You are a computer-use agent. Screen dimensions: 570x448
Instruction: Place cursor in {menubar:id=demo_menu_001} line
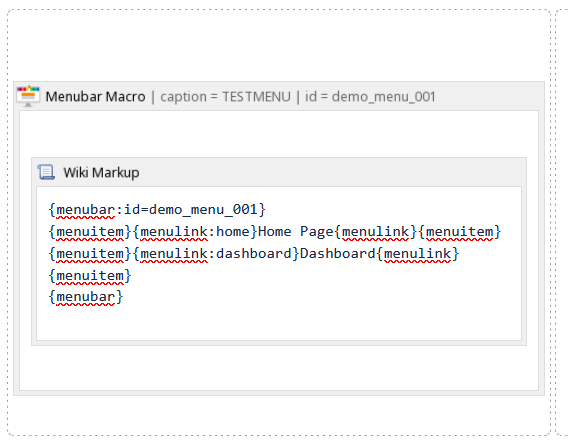pos(157,210)
